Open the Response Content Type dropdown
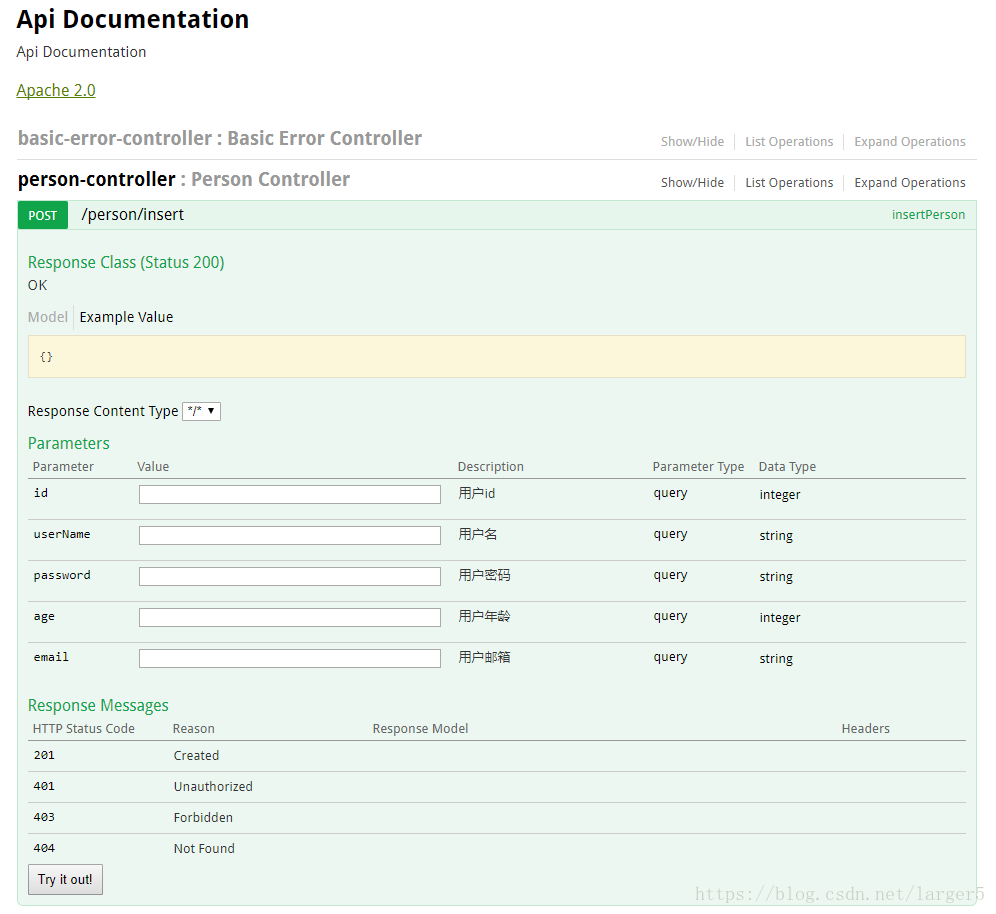Viewport: 996px width, 914px height. (x=201, y=411)
